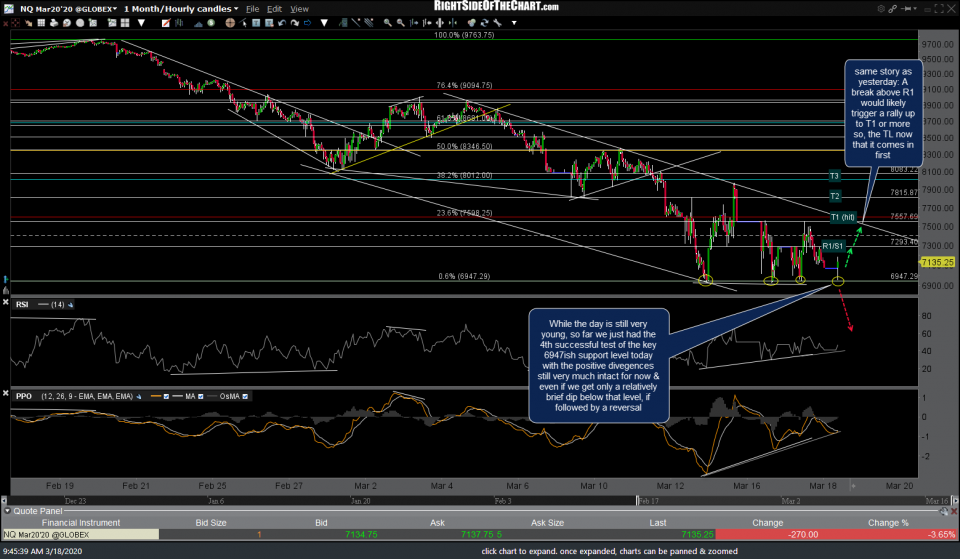Select the NQ Mar20'20 @GLOBEX quote row
Screen dimensions: 960x559
point(479,535)
